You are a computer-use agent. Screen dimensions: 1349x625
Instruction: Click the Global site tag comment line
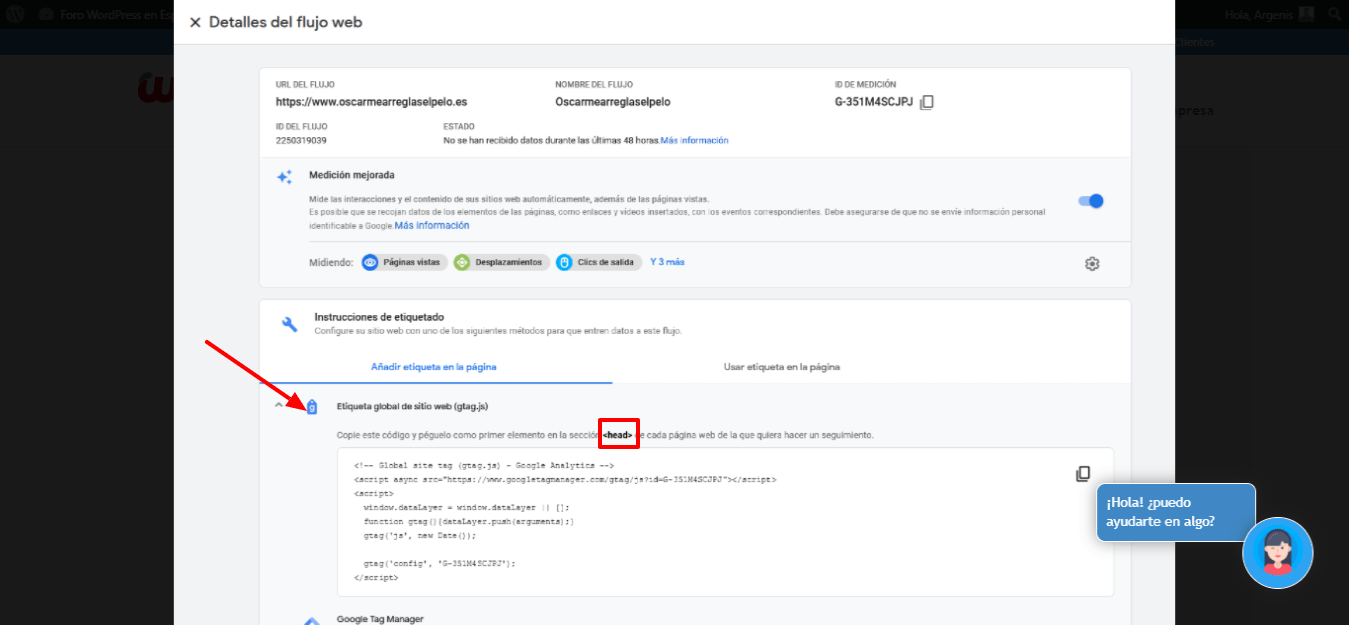point(483,465)
